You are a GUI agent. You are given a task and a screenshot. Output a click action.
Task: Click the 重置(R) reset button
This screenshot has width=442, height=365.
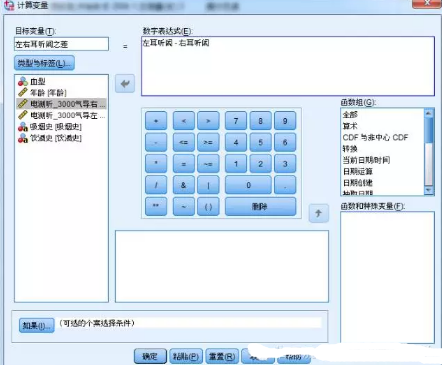click(222, 356)
